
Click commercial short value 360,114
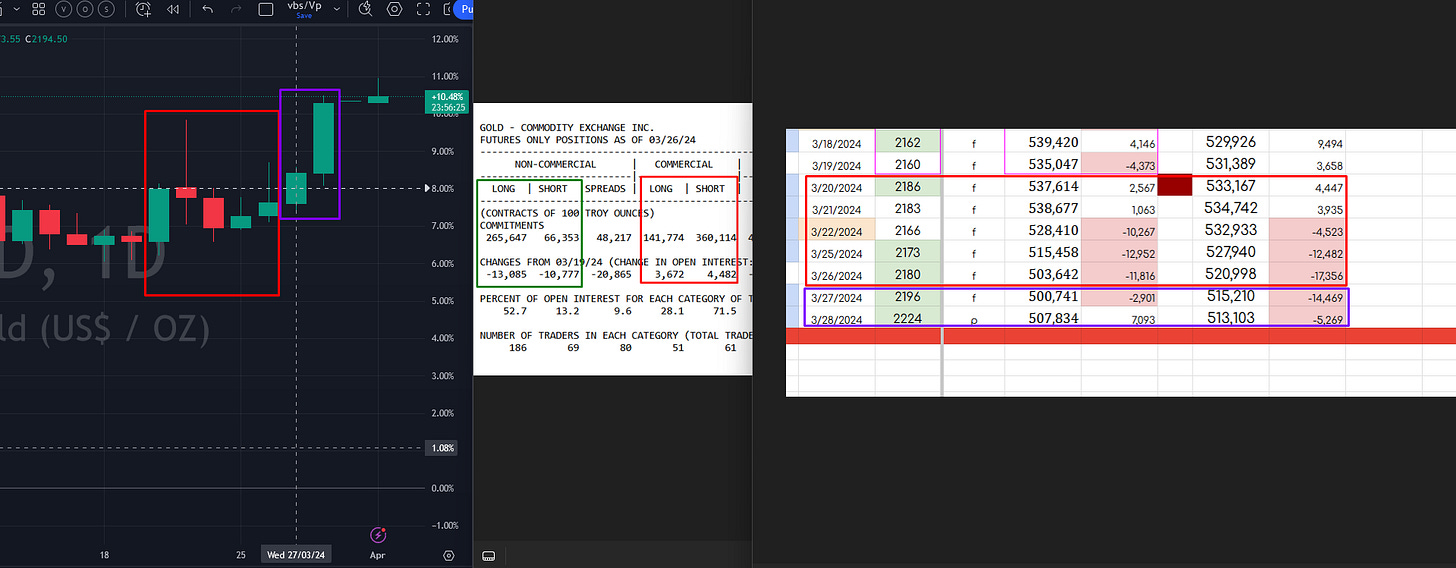click(x=715, y=237)
